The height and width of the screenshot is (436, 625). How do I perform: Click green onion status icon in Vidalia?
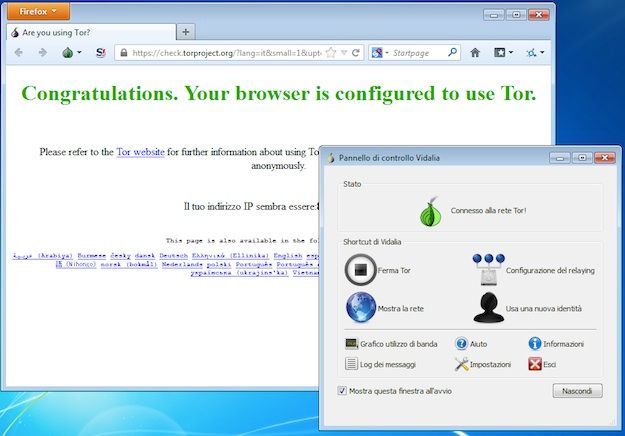pyautogui.click(x=431, y=212)
